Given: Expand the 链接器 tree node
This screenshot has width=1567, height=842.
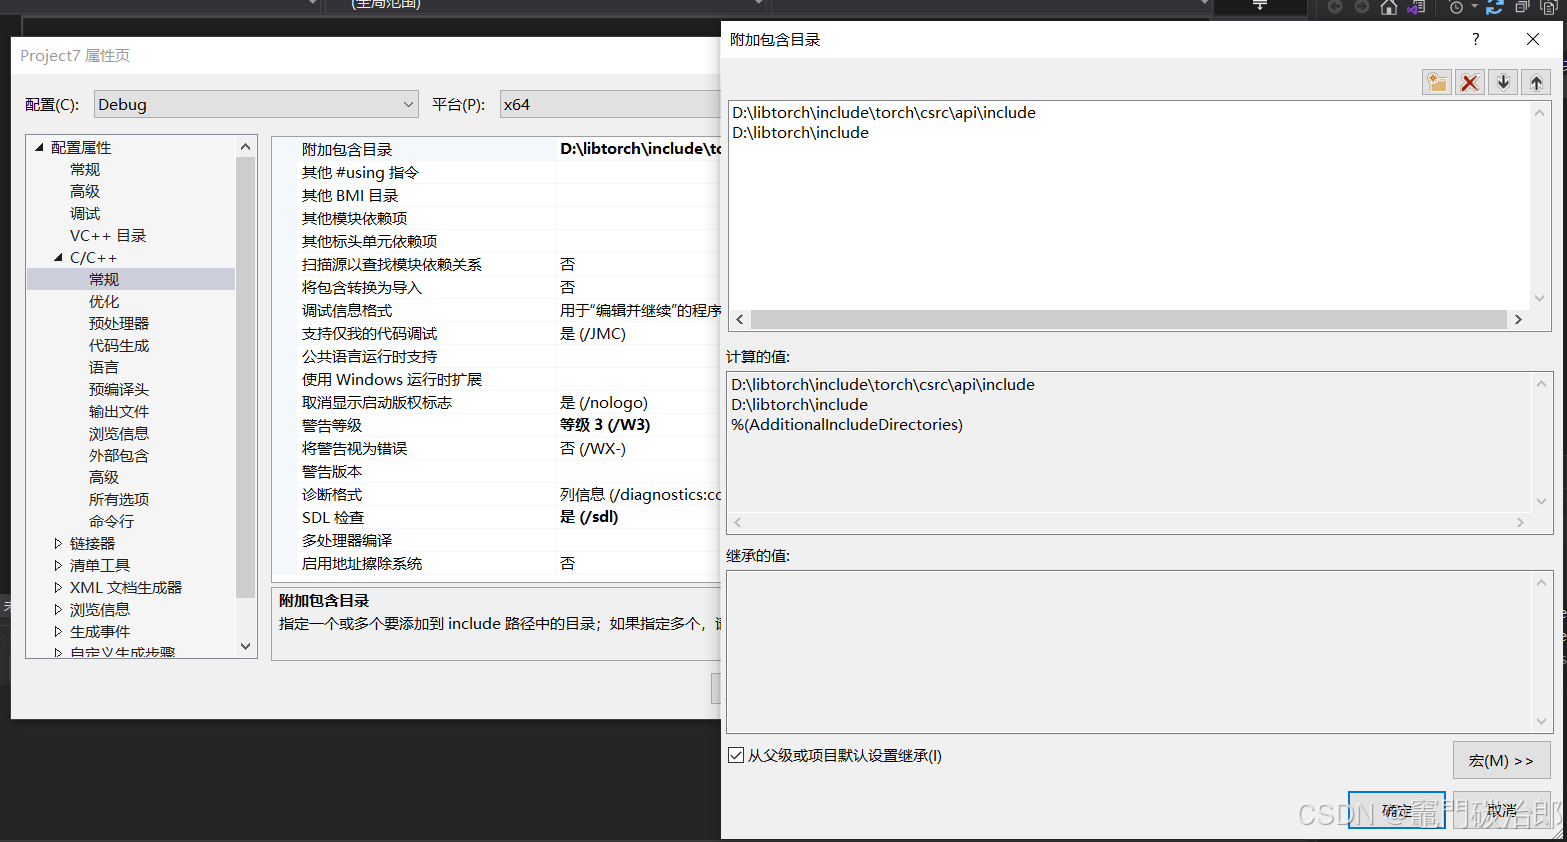Looking at the screenshot, I should [57, 543].
